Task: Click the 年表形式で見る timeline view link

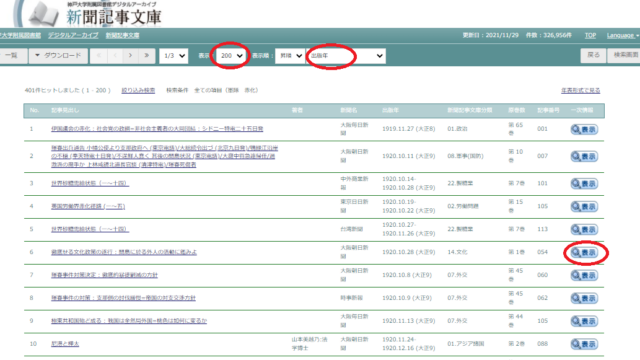Action: click(x=580, y=90)
